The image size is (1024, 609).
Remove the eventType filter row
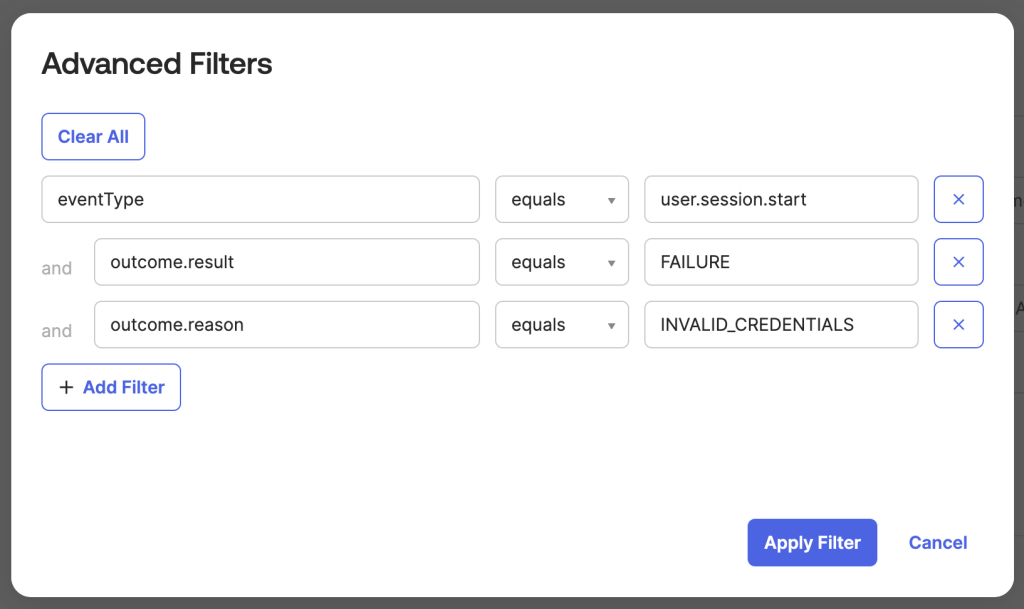(958, 200)
